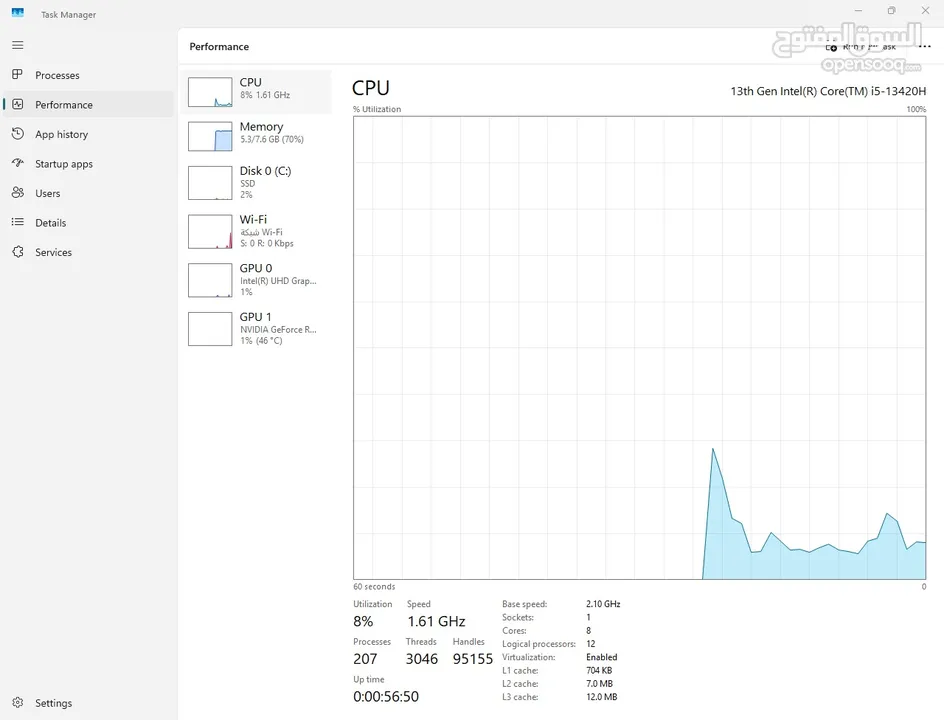Click the Startup apps gauge icon
Viewport: 944px width, 720px height.
pos(17,163)
